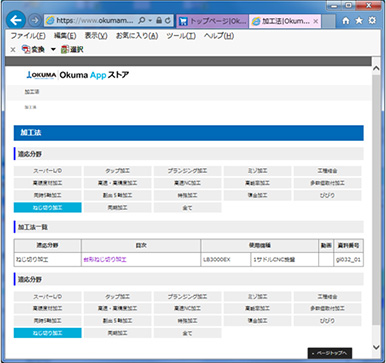Select 全て in the upper category grid

(x=187, y=208)
